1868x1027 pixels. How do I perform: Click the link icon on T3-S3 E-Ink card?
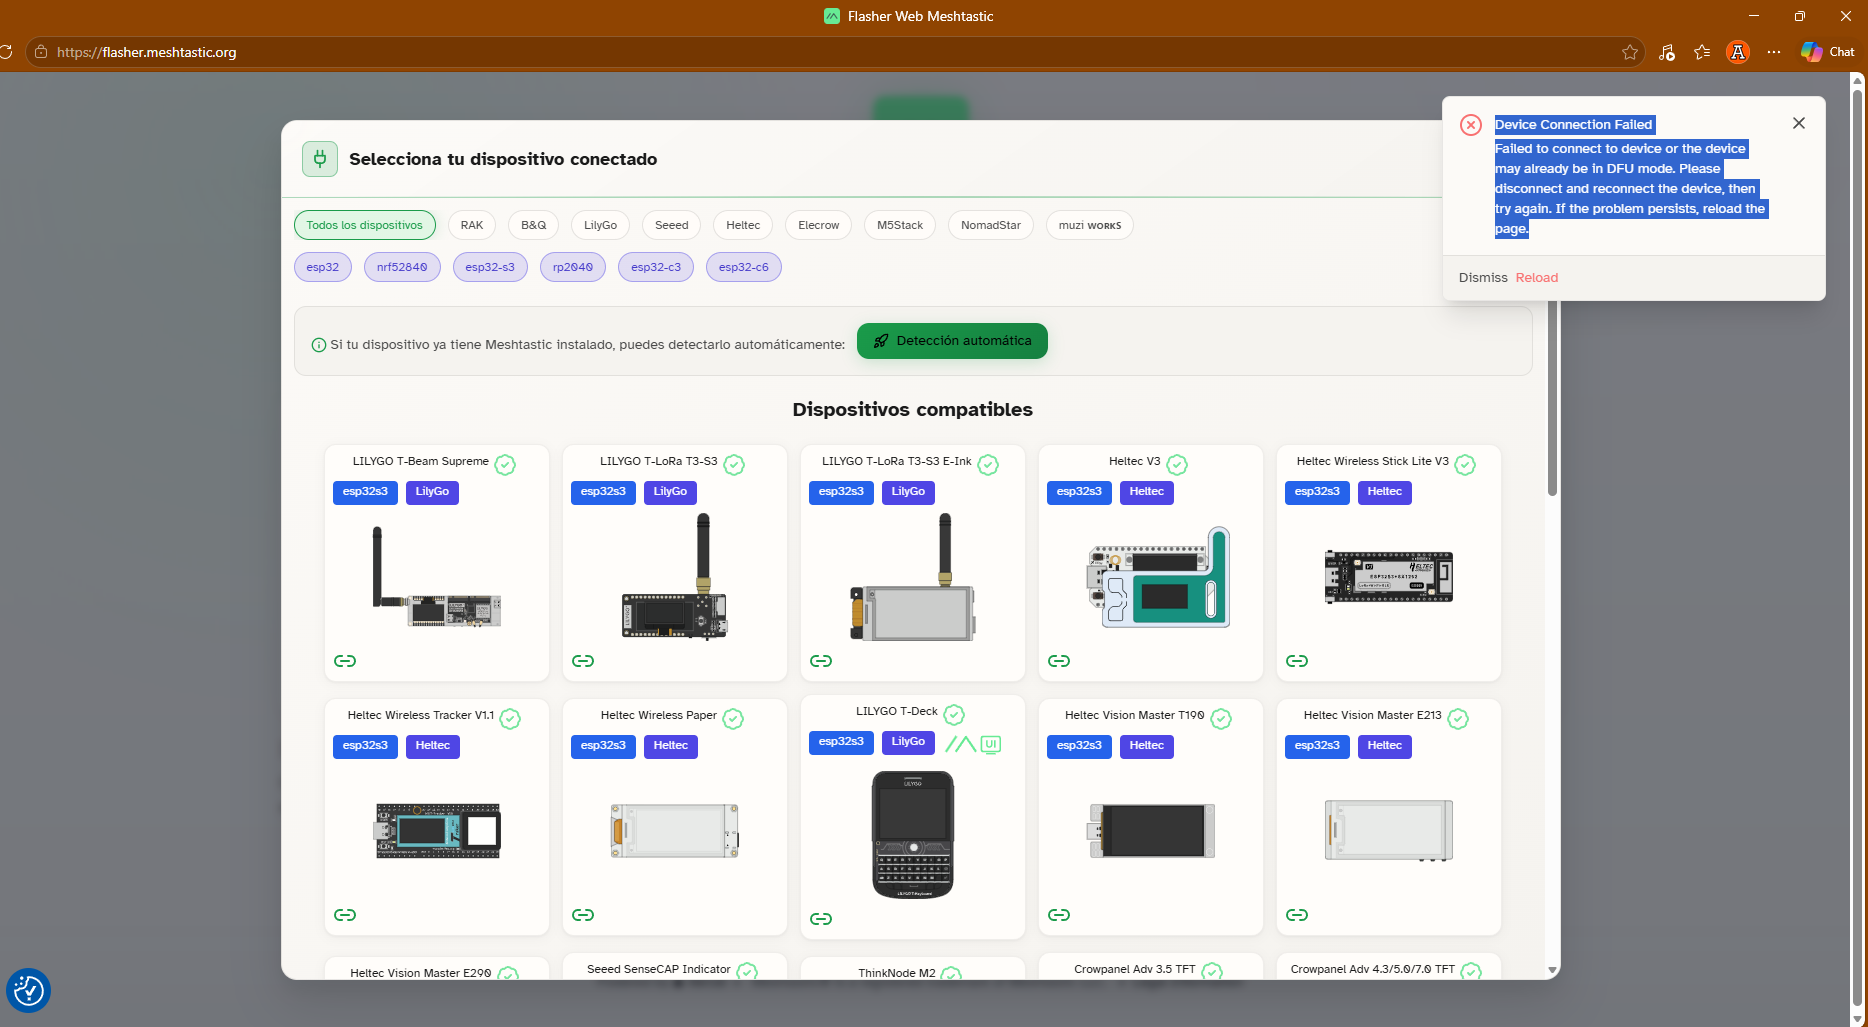821,661
